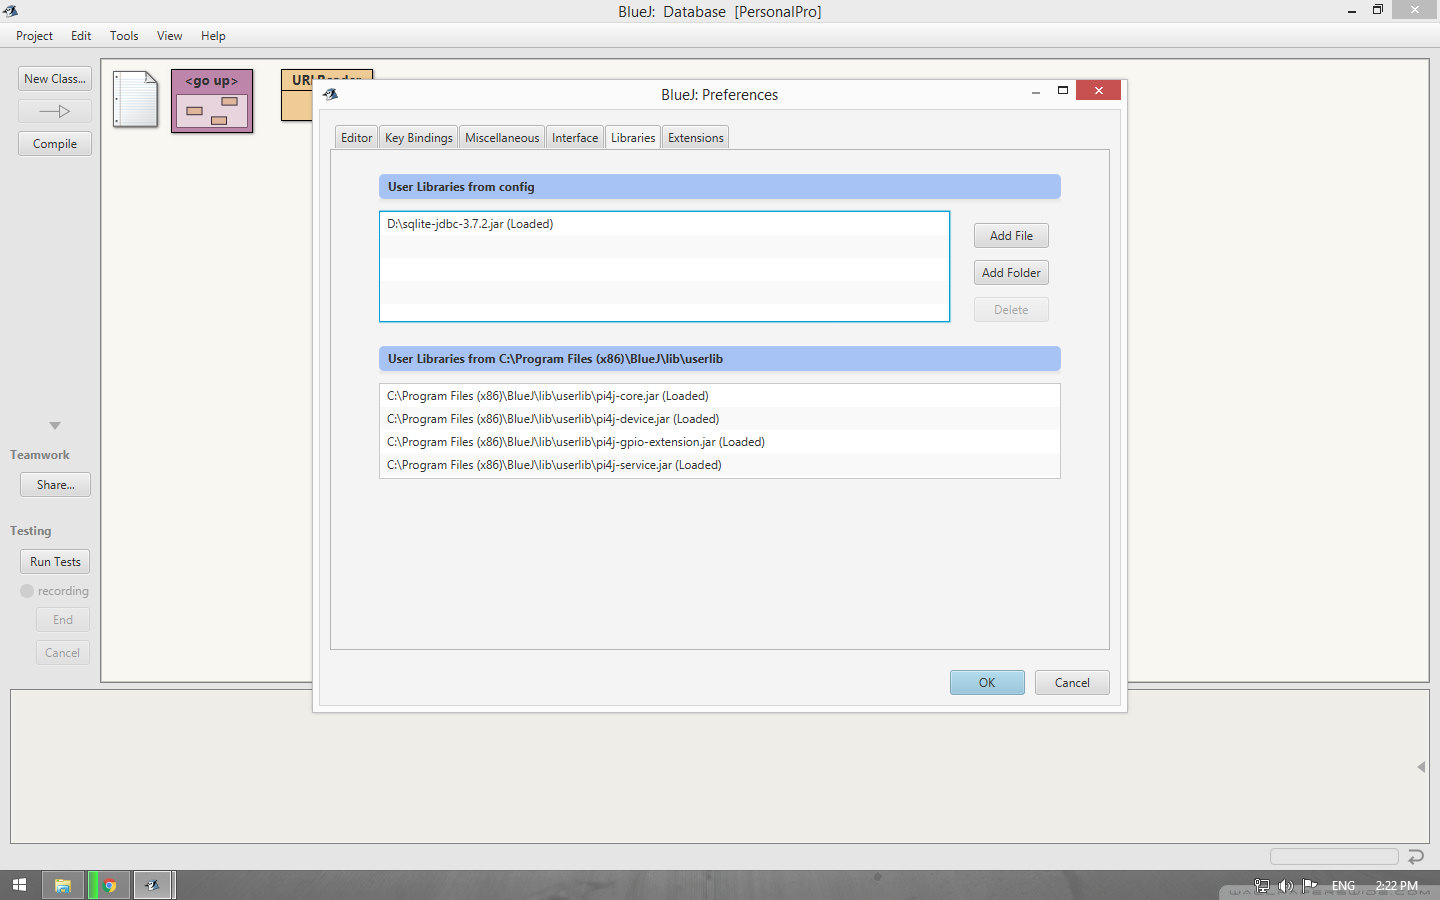
Task: Switch to the Miscellaneous tab
Action: click(501, 138)
